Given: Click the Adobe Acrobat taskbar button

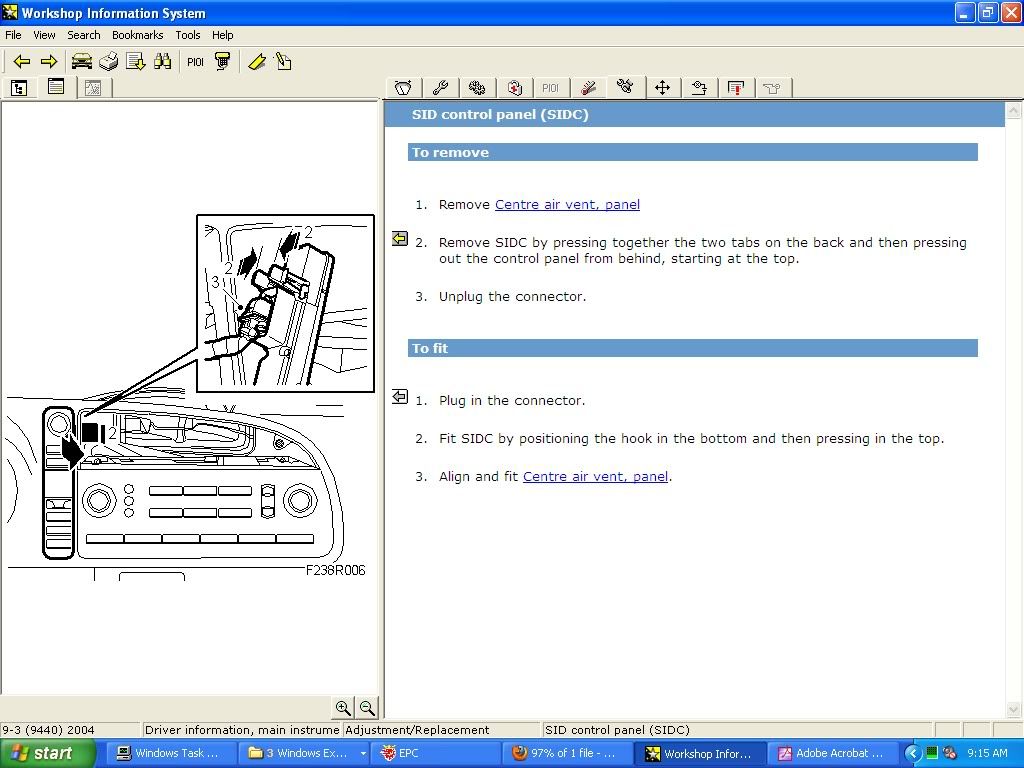Looking at the screenshot, I should (832, 753).
